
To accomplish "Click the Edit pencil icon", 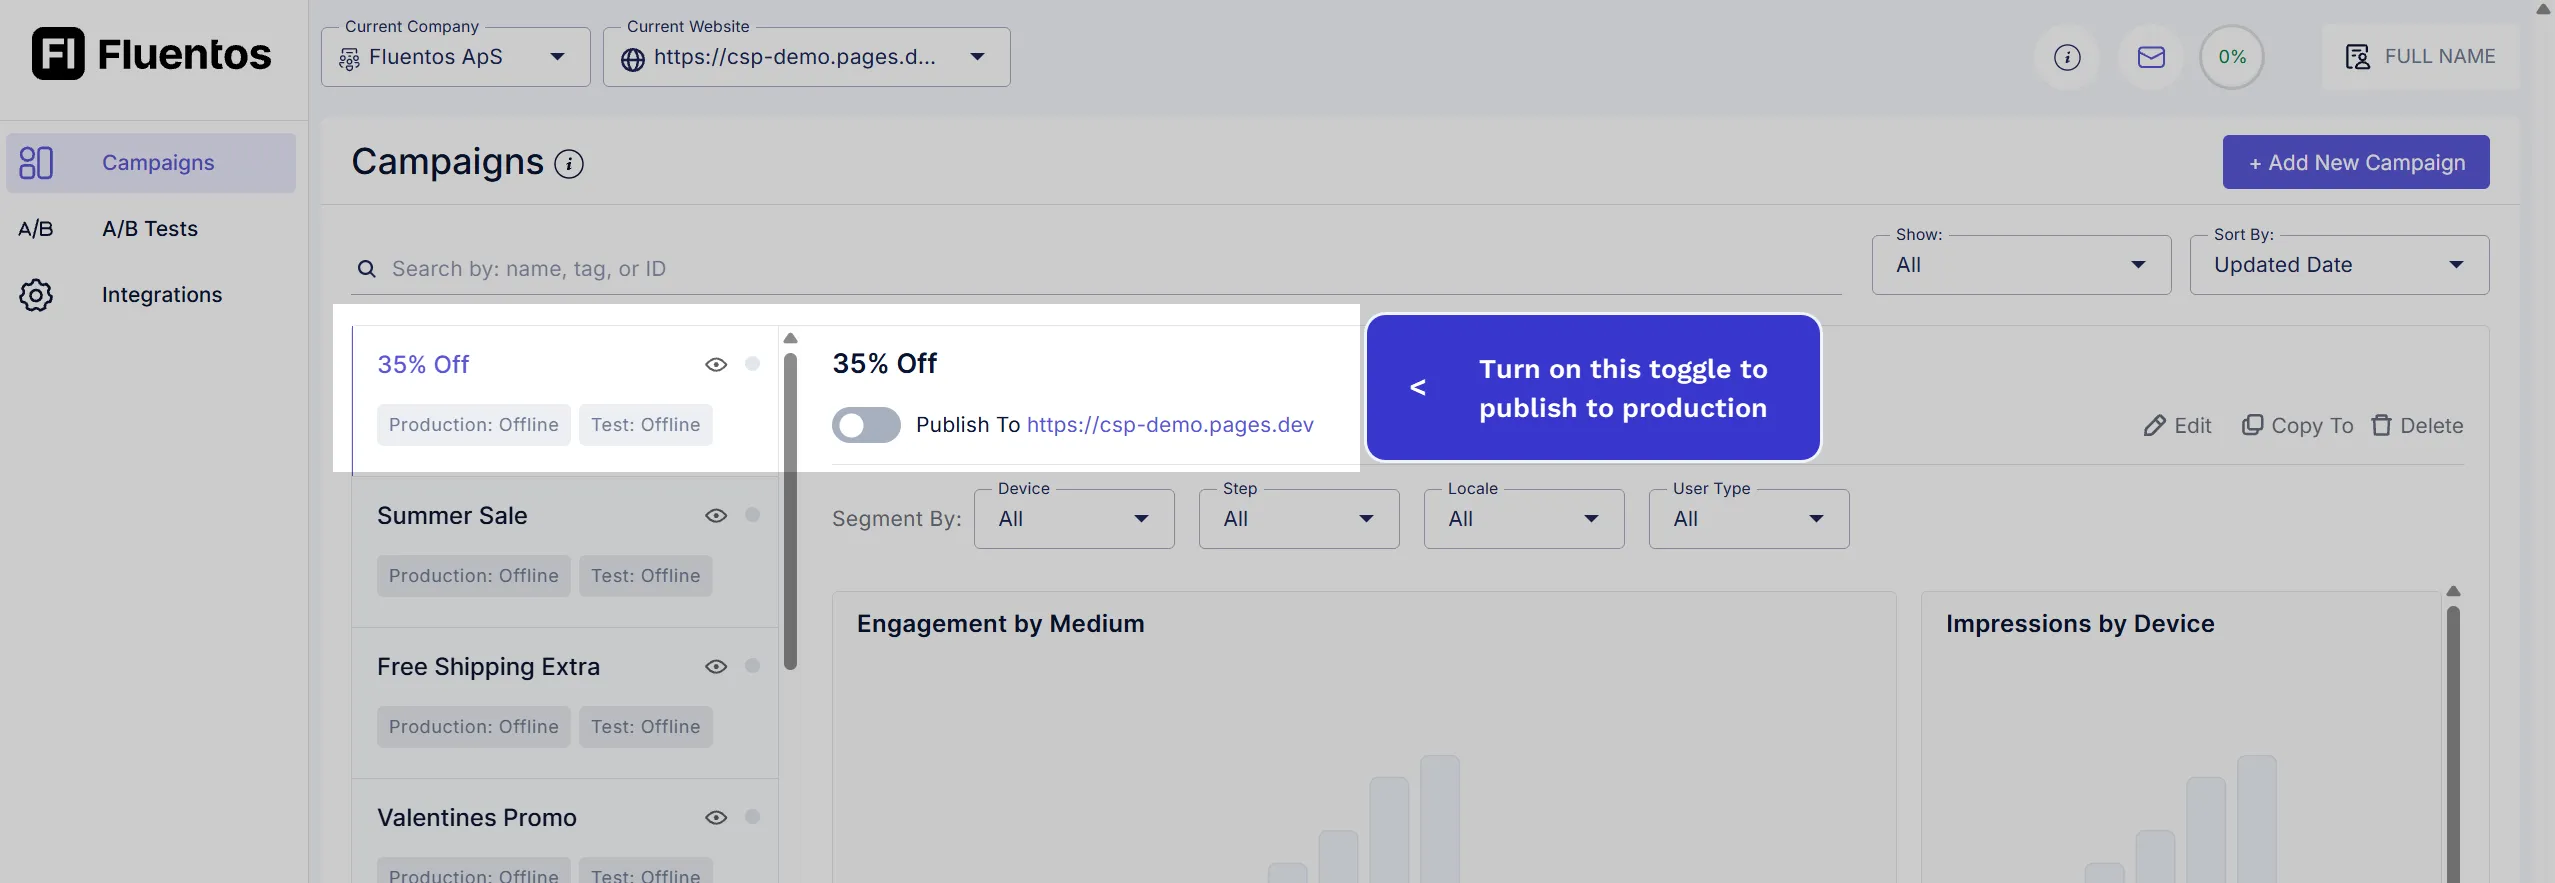I will click(x=2154, y=426).
